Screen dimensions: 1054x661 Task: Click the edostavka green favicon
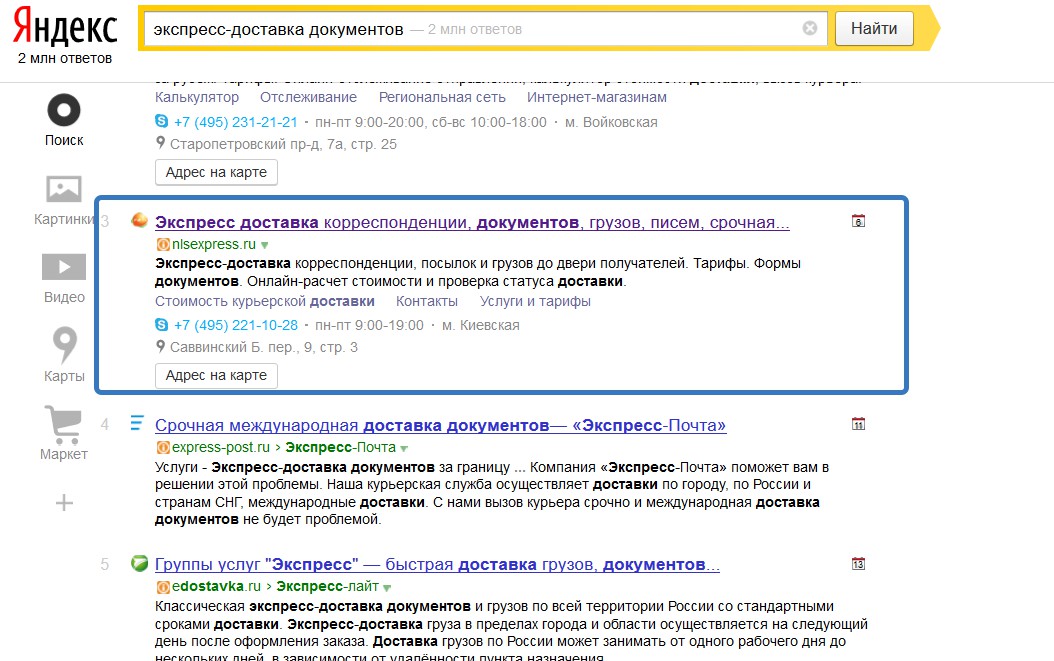[139, 563]
